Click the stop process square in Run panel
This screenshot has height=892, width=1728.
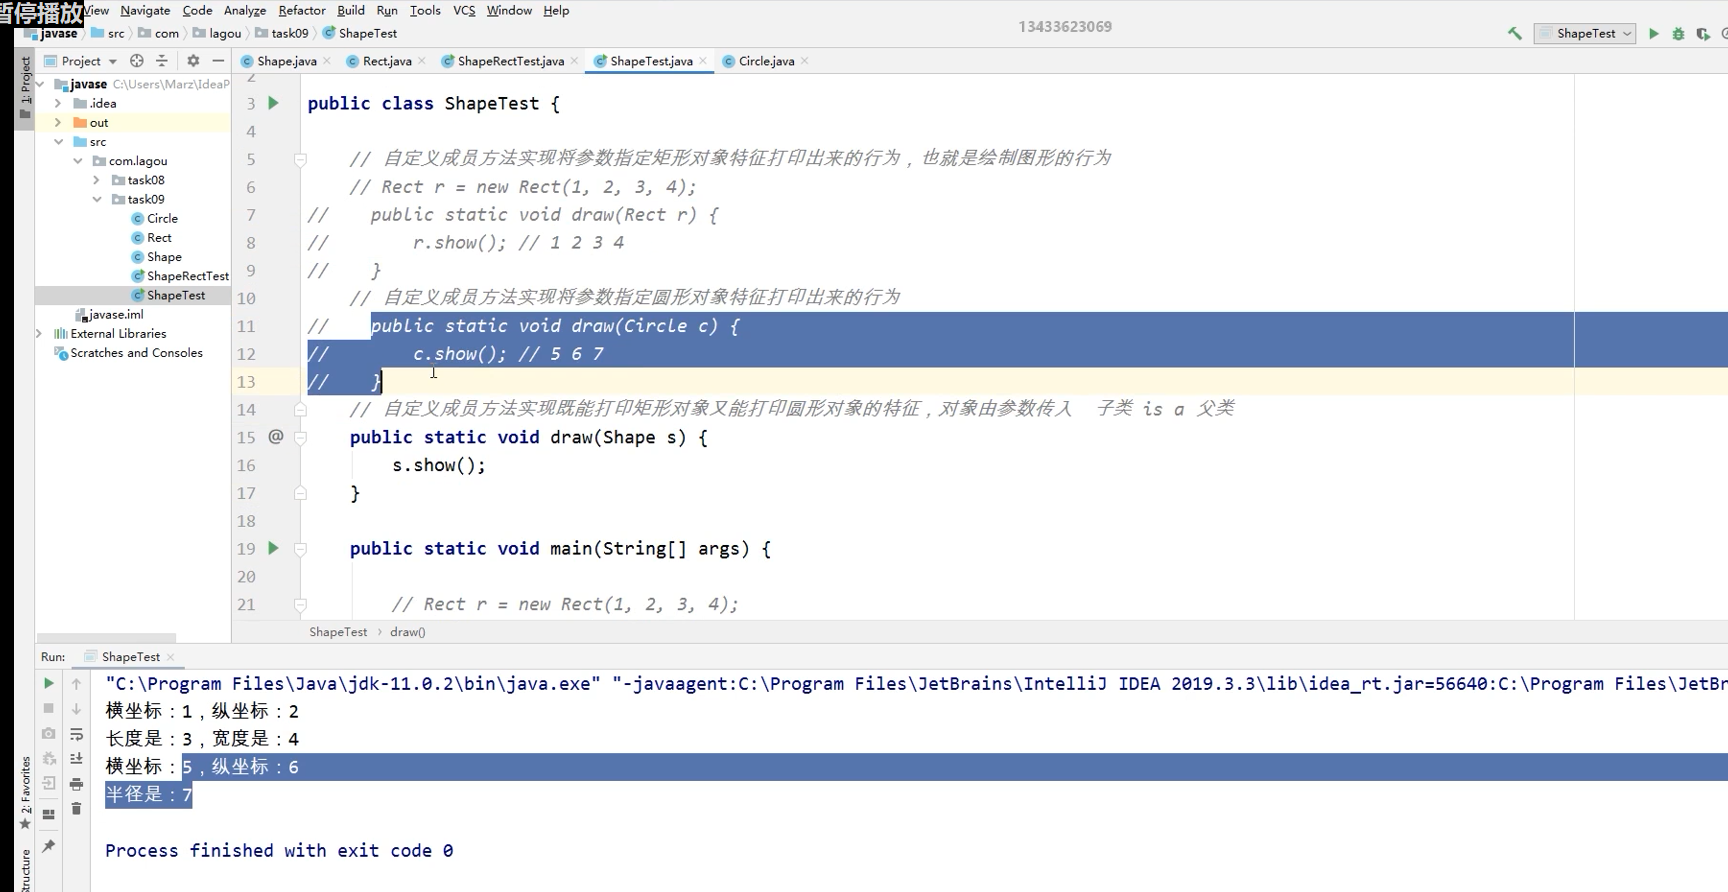[x=48, y=708]
